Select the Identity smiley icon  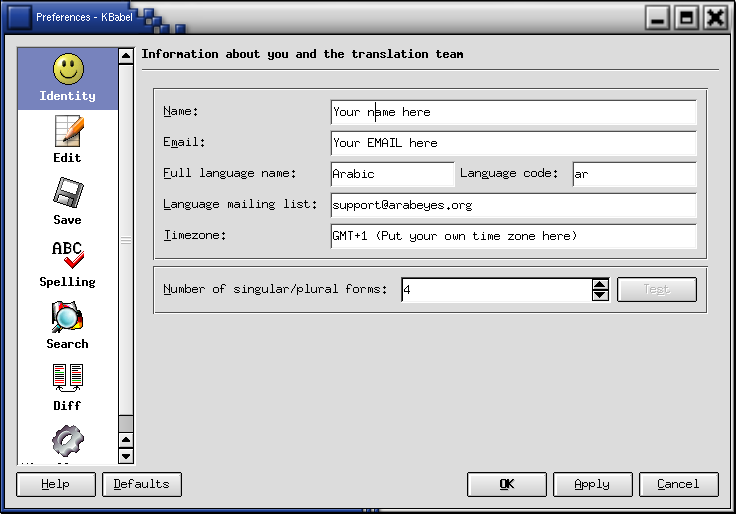67,71
